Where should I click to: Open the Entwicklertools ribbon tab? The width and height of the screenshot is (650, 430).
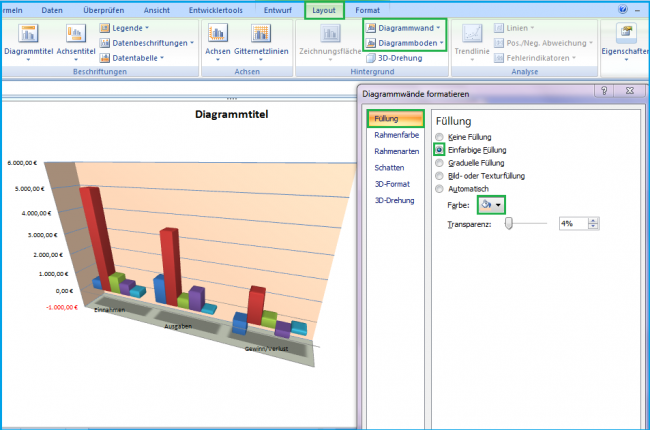(x=216, y=10)
